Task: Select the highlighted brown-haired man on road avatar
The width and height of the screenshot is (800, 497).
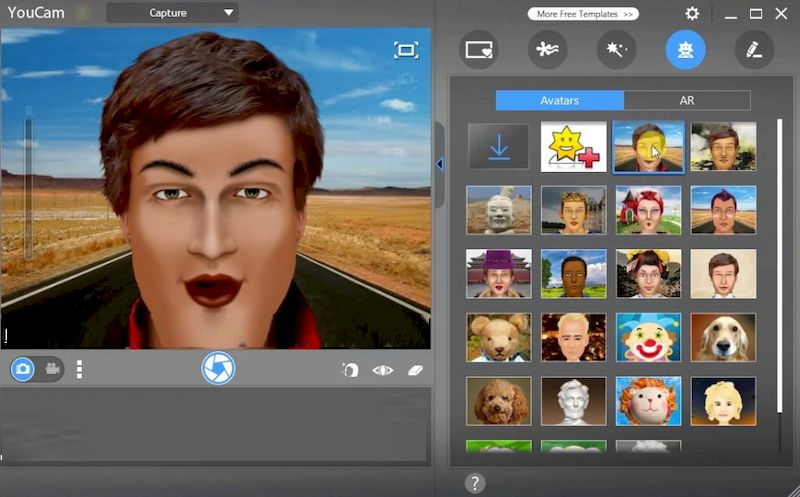Action: [648, 147]
